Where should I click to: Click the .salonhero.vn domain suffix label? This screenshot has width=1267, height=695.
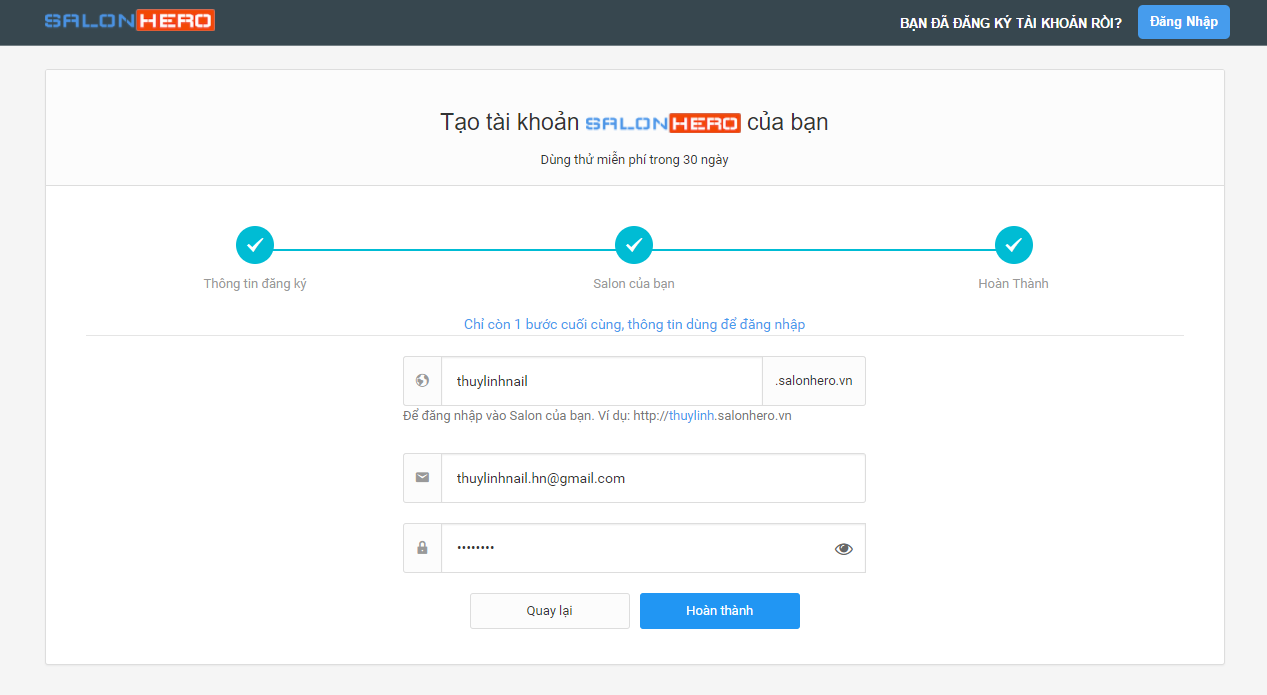pos(814,381)
